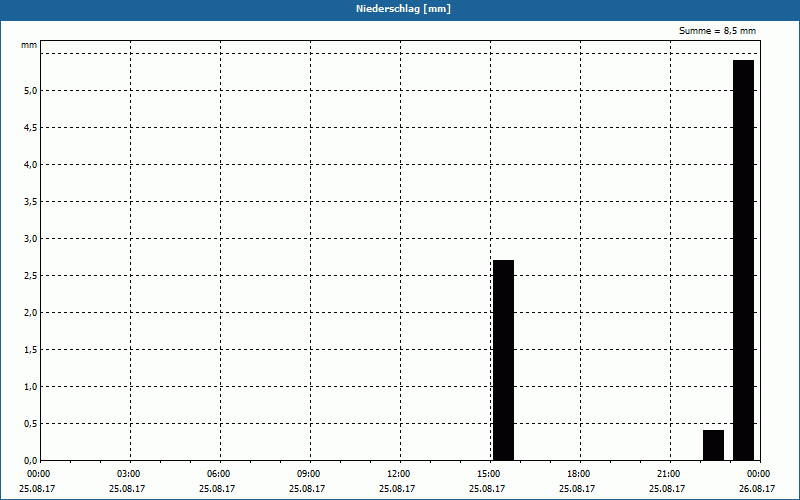Viewport: 800px width, 500px height.
Task: Select the "0,5" y-axis value
Action: [31, 423]
